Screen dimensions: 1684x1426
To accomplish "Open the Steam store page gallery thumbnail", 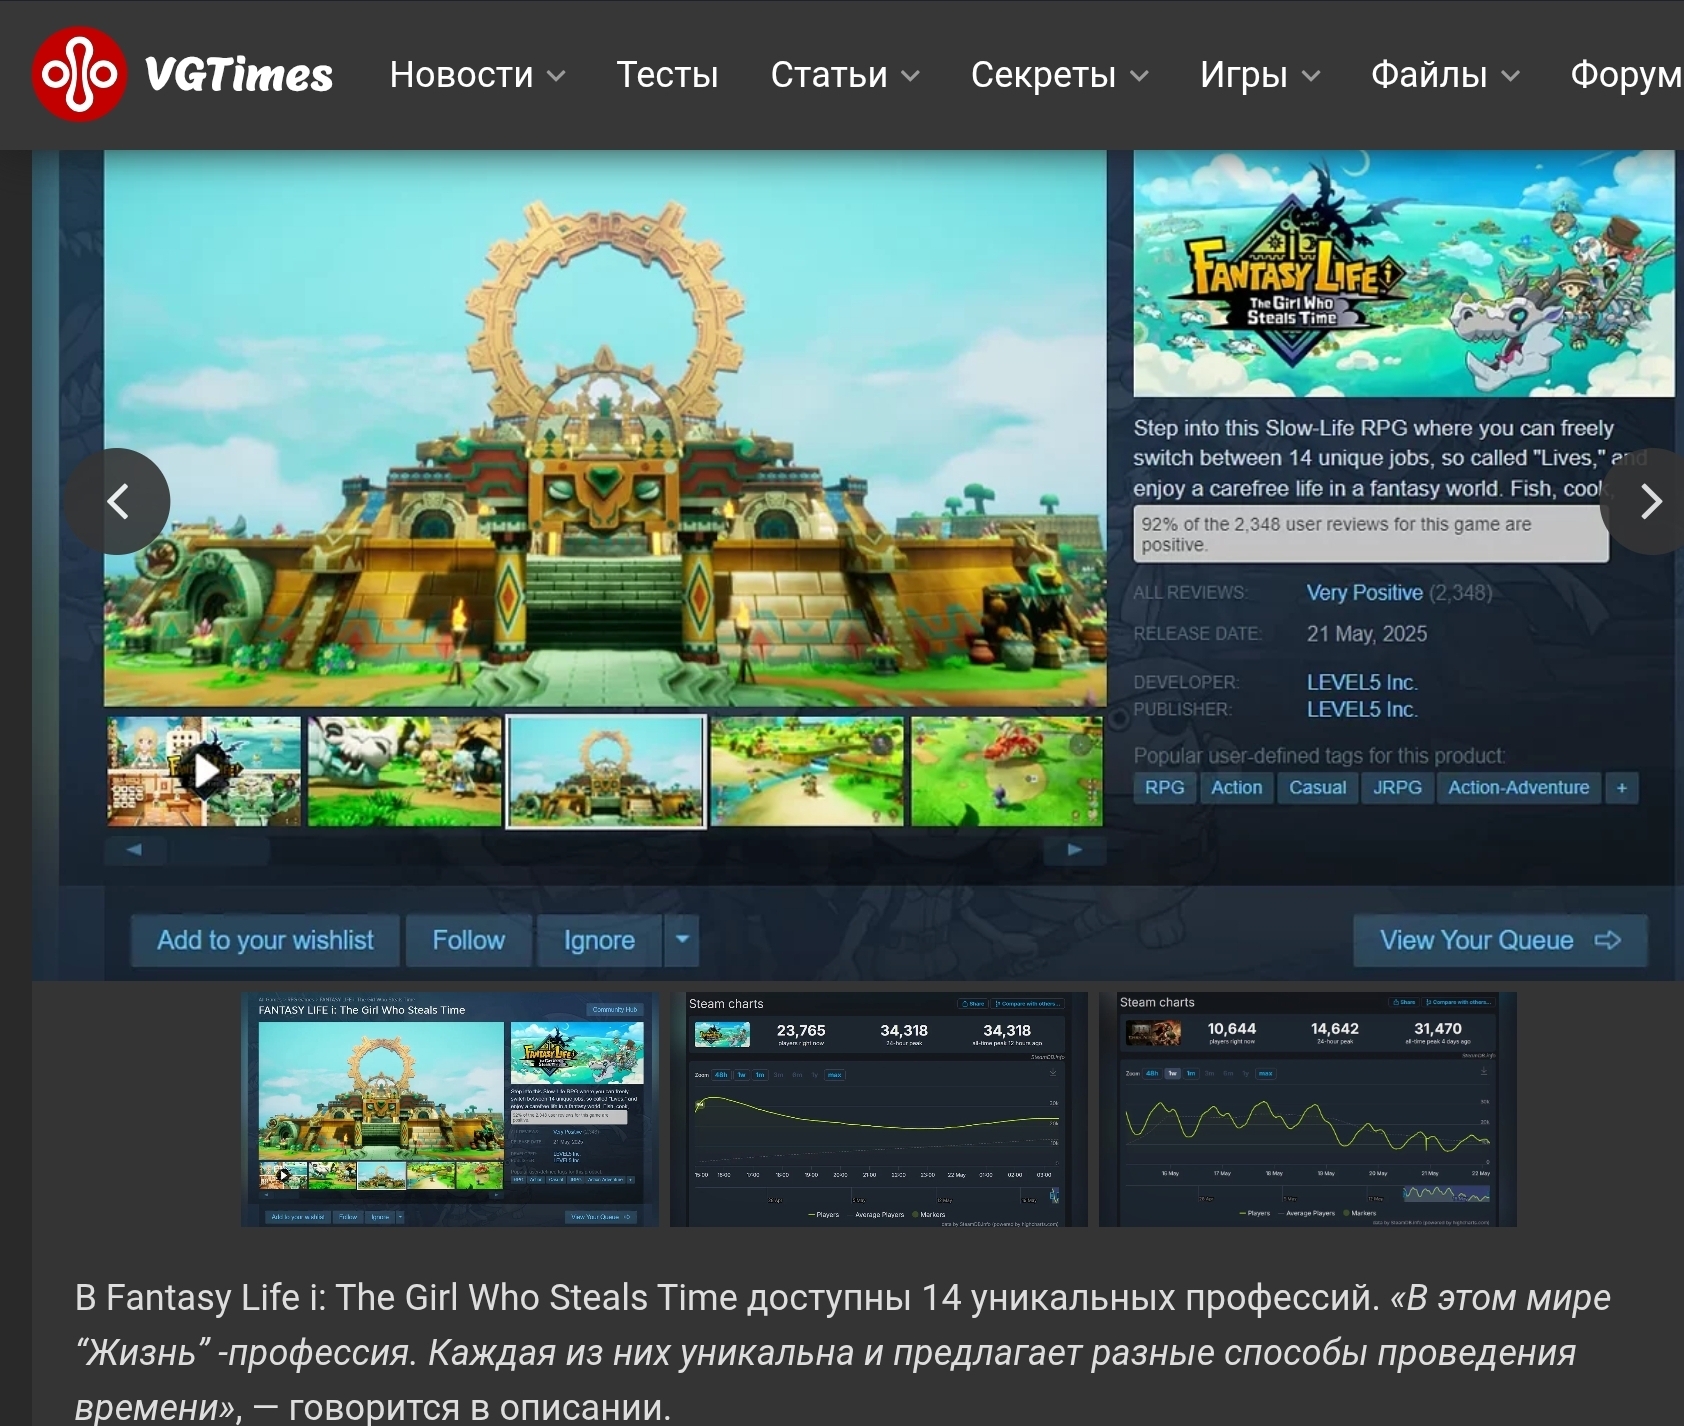I will 450,1109.
